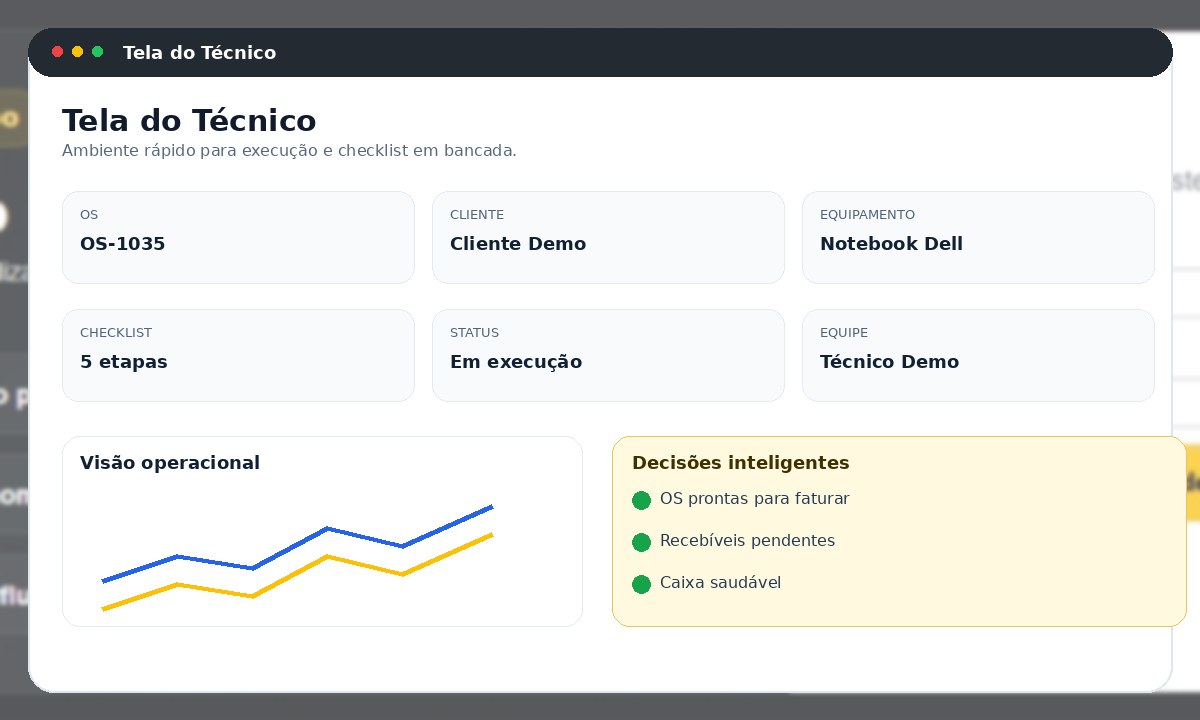
Task: Click the yellow line in the operational chart
Action: 327,556
